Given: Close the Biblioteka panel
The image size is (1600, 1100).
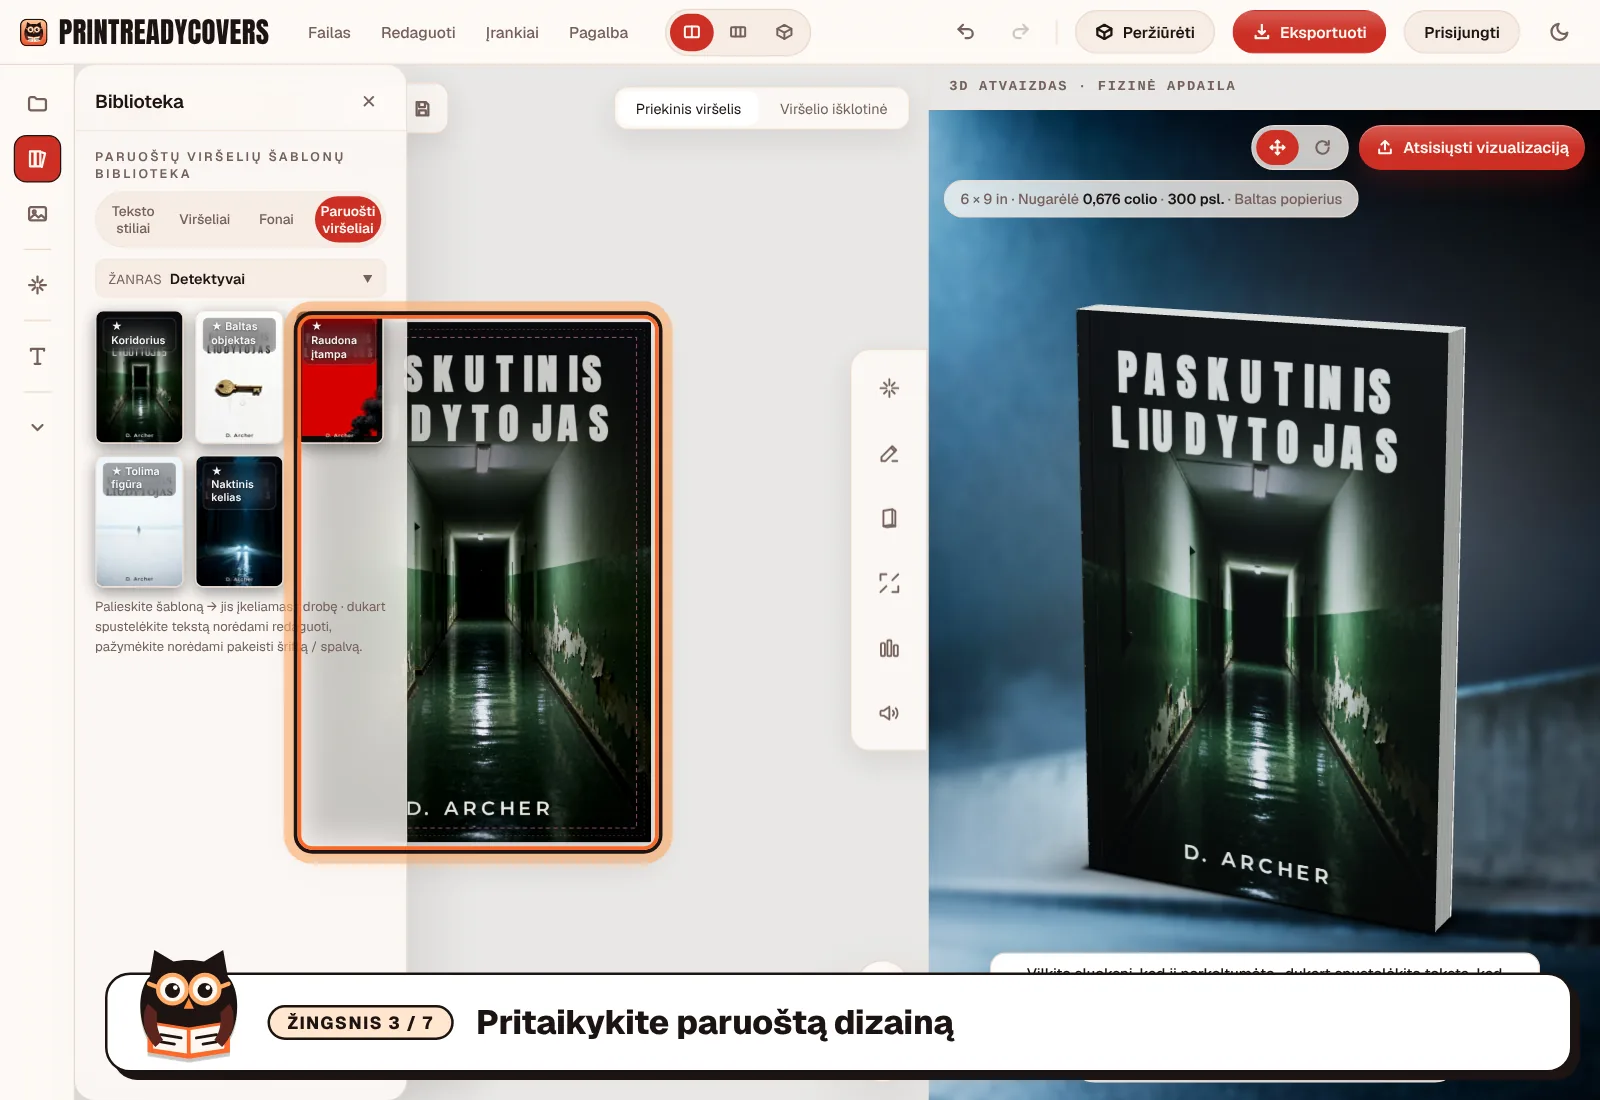Looking at the screenshot, I should click(x=369, y=101).
